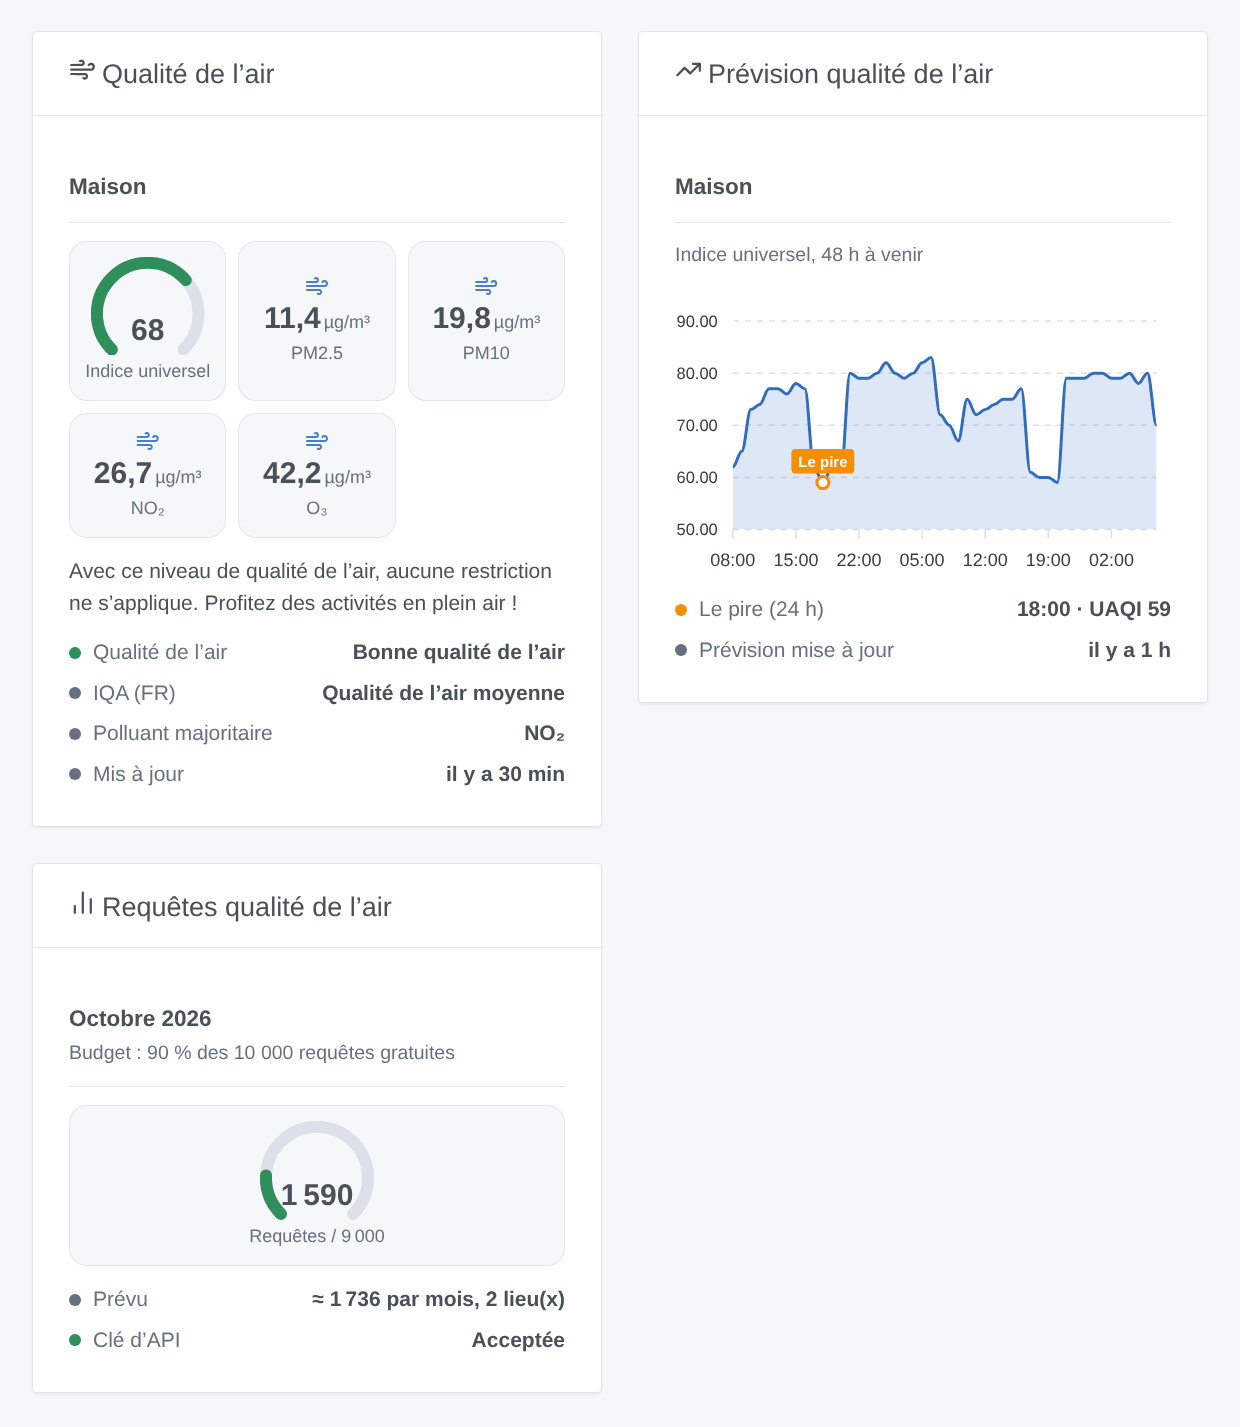Viewport: 1240px width, 1427px height.
Task: Click the bar chart icon beside Requêtes title
Action: click(x=82, y=904)
